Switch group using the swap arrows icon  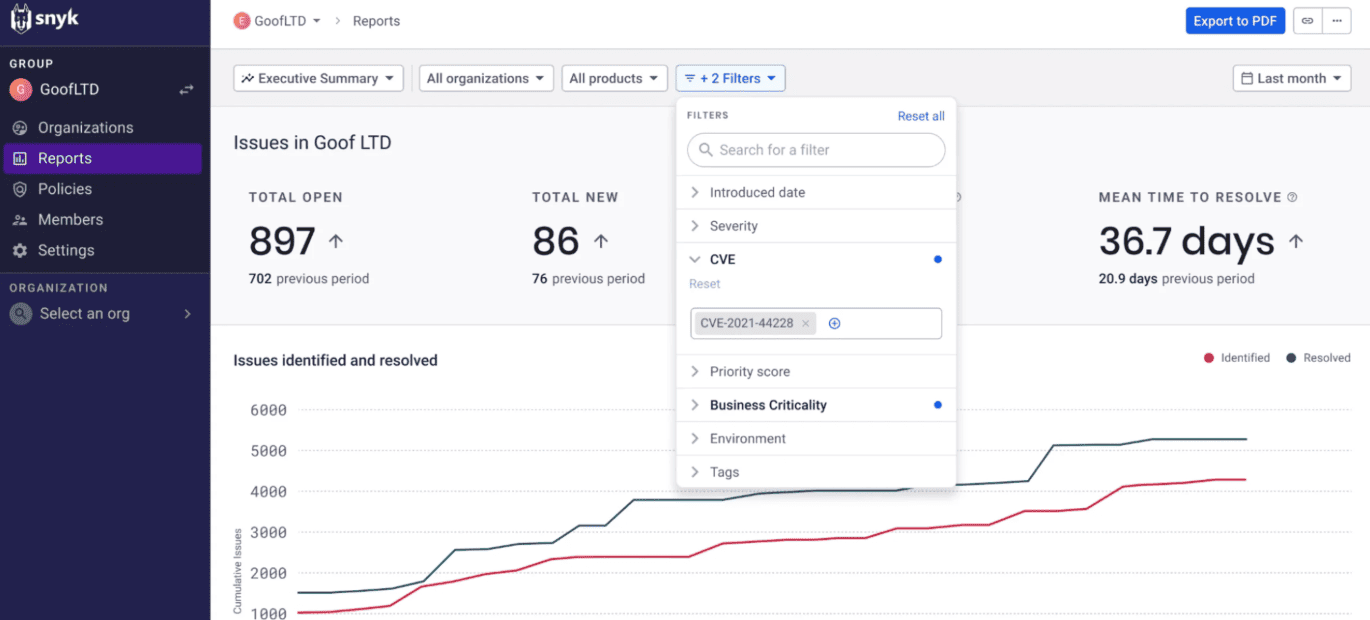pyautogui.click(x=186, y=90)
